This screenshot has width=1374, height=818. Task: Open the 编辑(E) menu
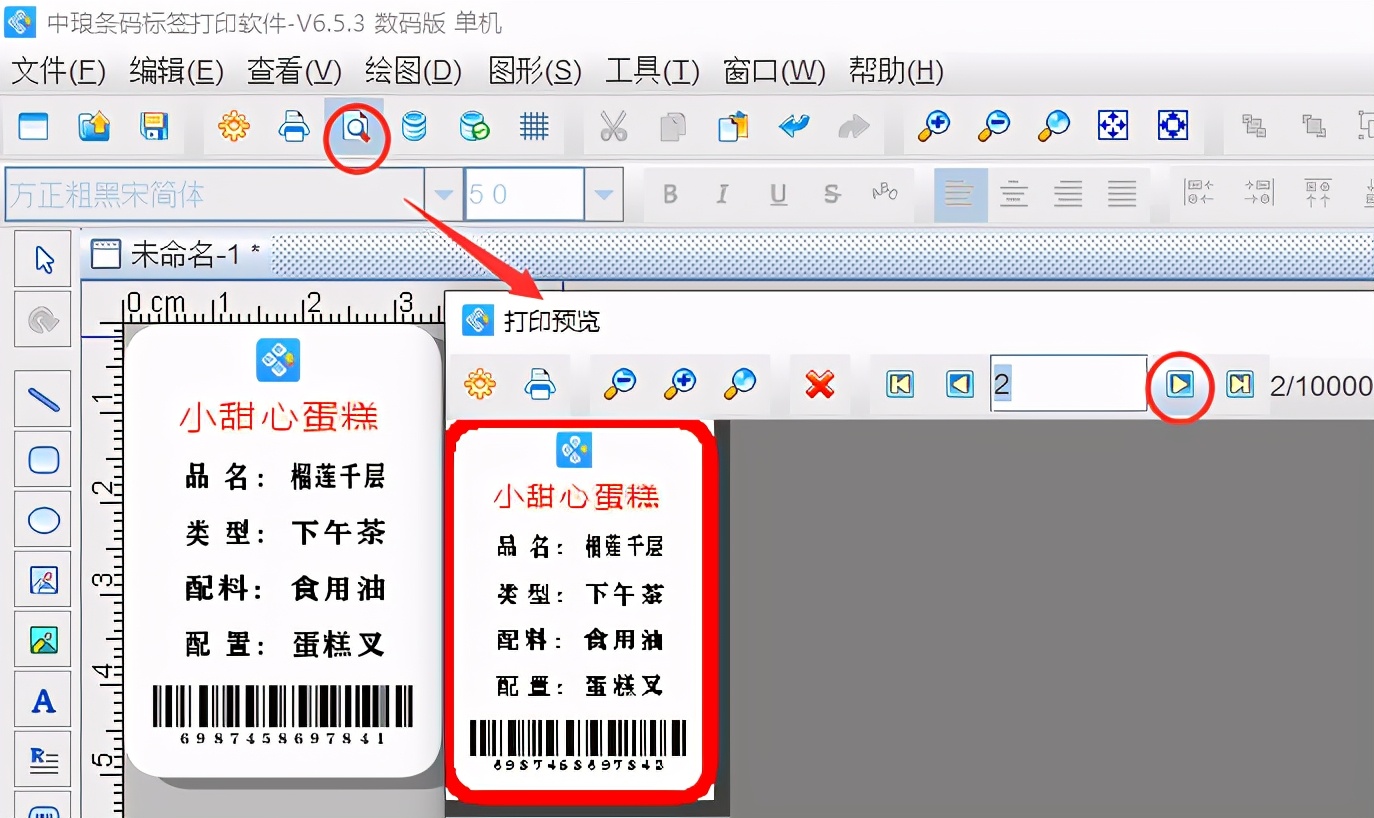click(177, 71)
